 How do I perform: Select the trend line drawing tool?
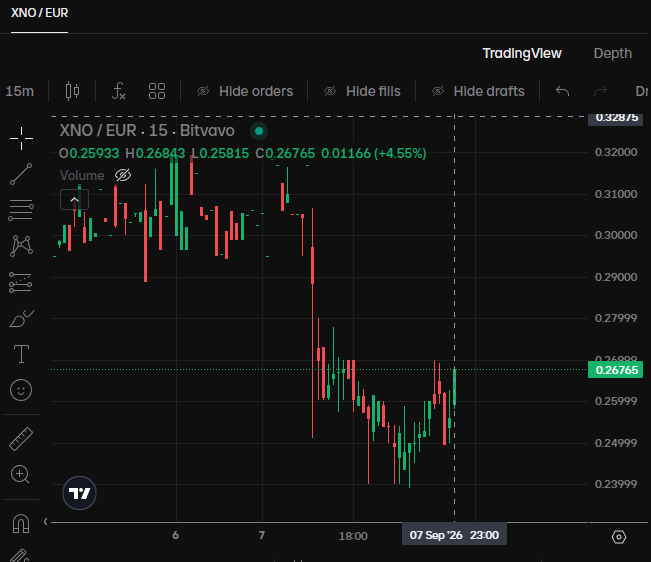[21, 174]
